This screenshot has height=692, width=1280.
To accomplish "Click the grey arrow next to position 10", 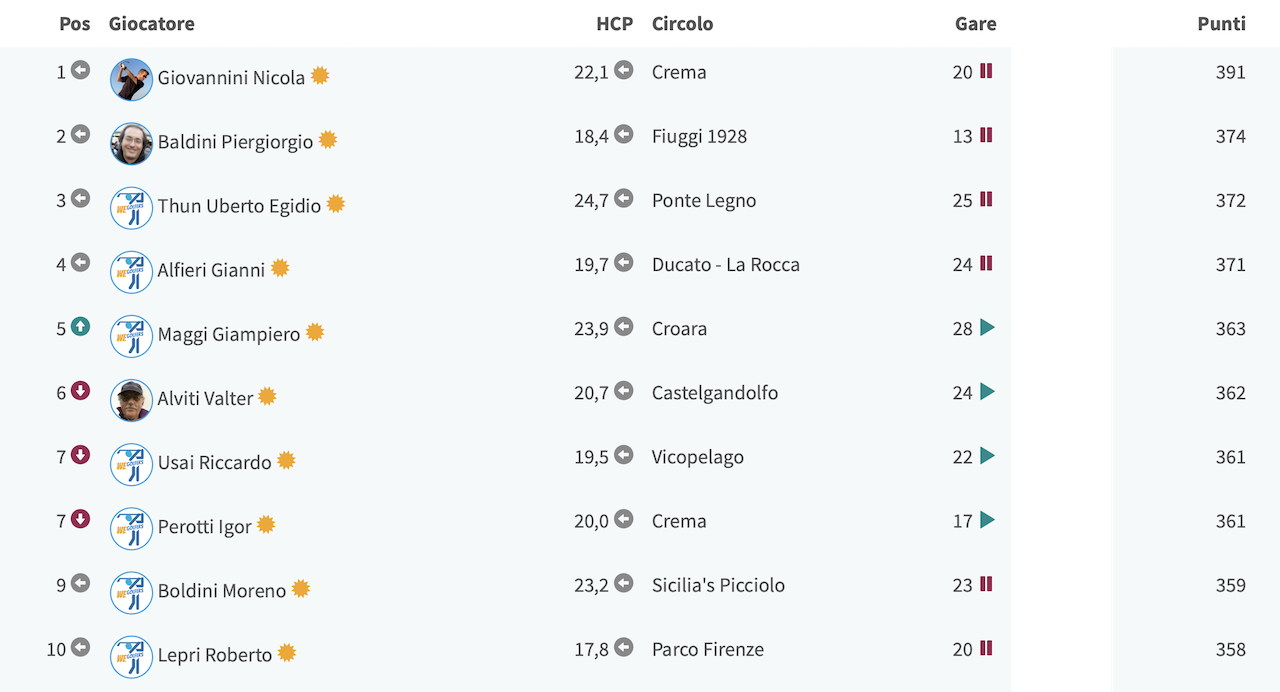I will (80, 647).
